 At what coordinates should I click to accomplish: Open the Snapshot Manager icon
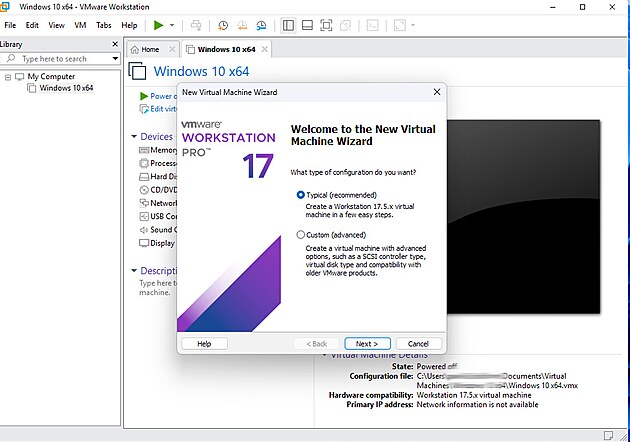click(x=261, y=24)
